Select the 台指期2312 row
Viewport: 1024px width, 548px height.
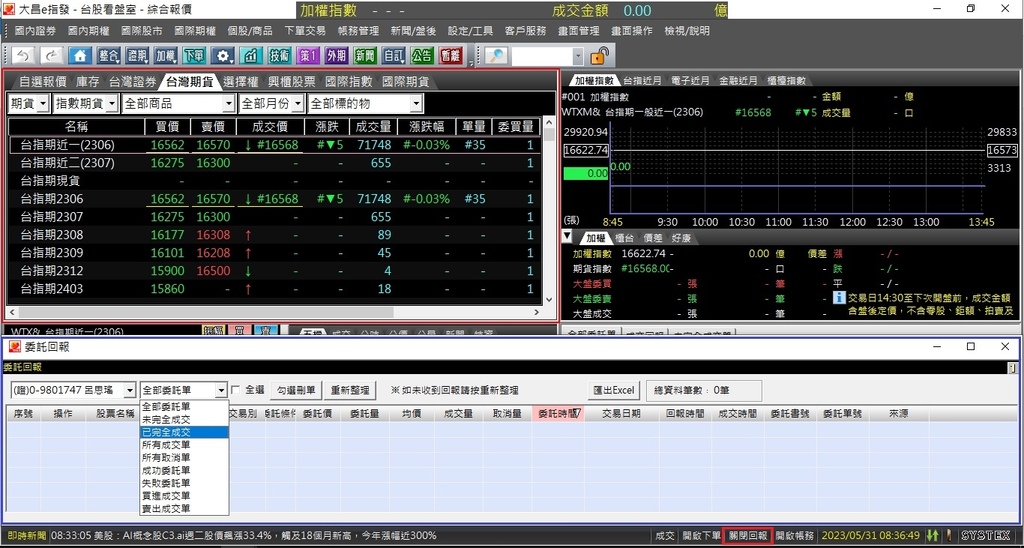pos(276,270)
